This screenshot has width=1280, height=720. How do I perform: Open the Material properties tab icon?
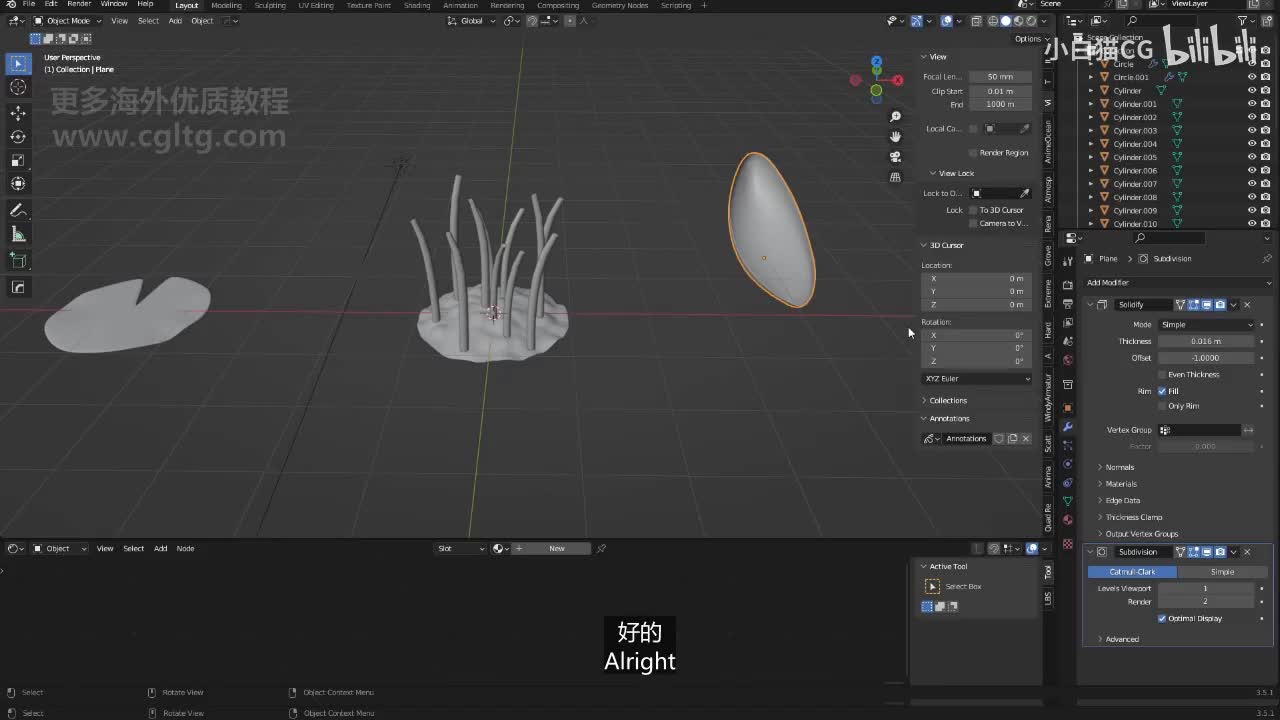pos(1068,520)
